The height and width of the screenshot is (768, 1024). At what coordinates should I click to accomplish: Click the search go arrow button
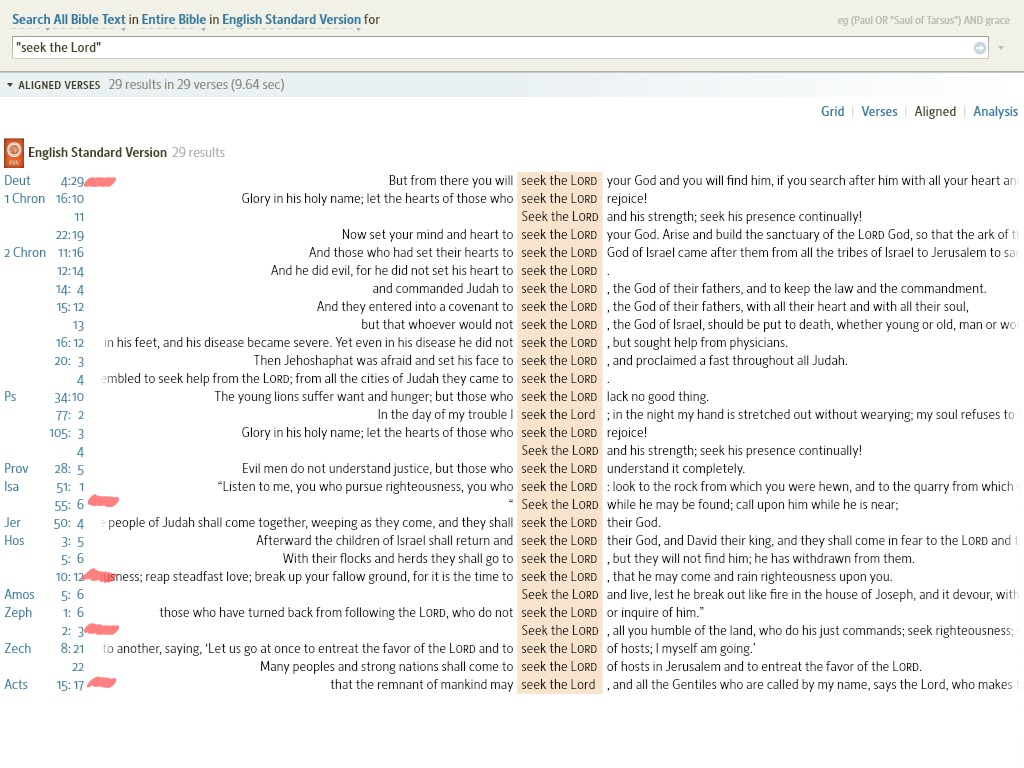[x=980, y=48]
